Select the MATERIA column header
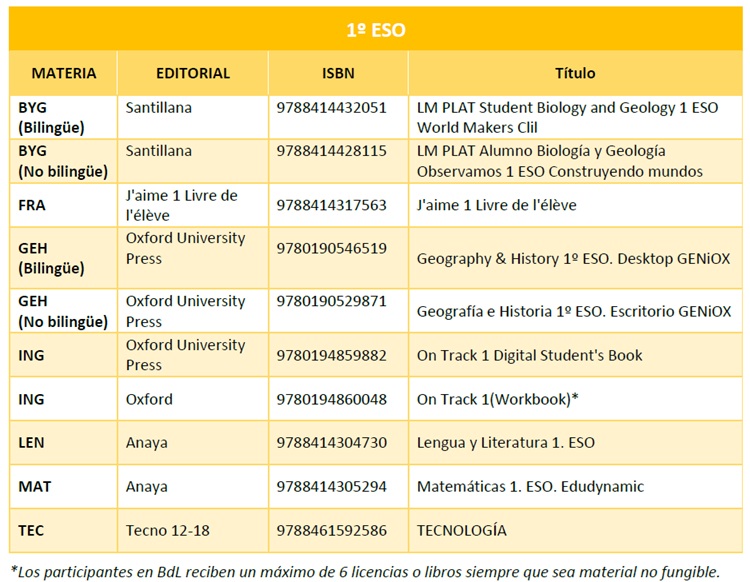 click(64, 73)
